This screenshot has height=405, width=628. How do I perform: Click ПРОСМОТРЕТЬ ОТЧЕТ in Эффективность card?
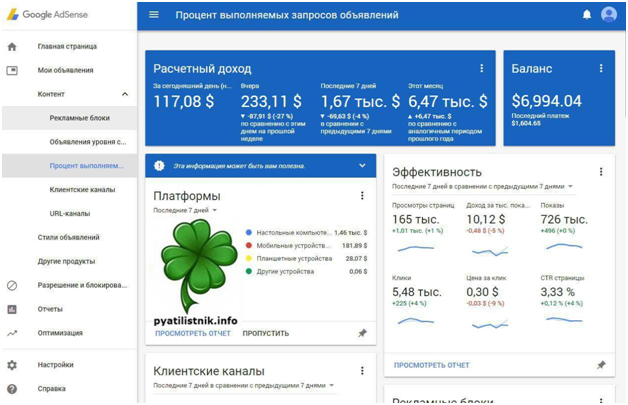431,365
